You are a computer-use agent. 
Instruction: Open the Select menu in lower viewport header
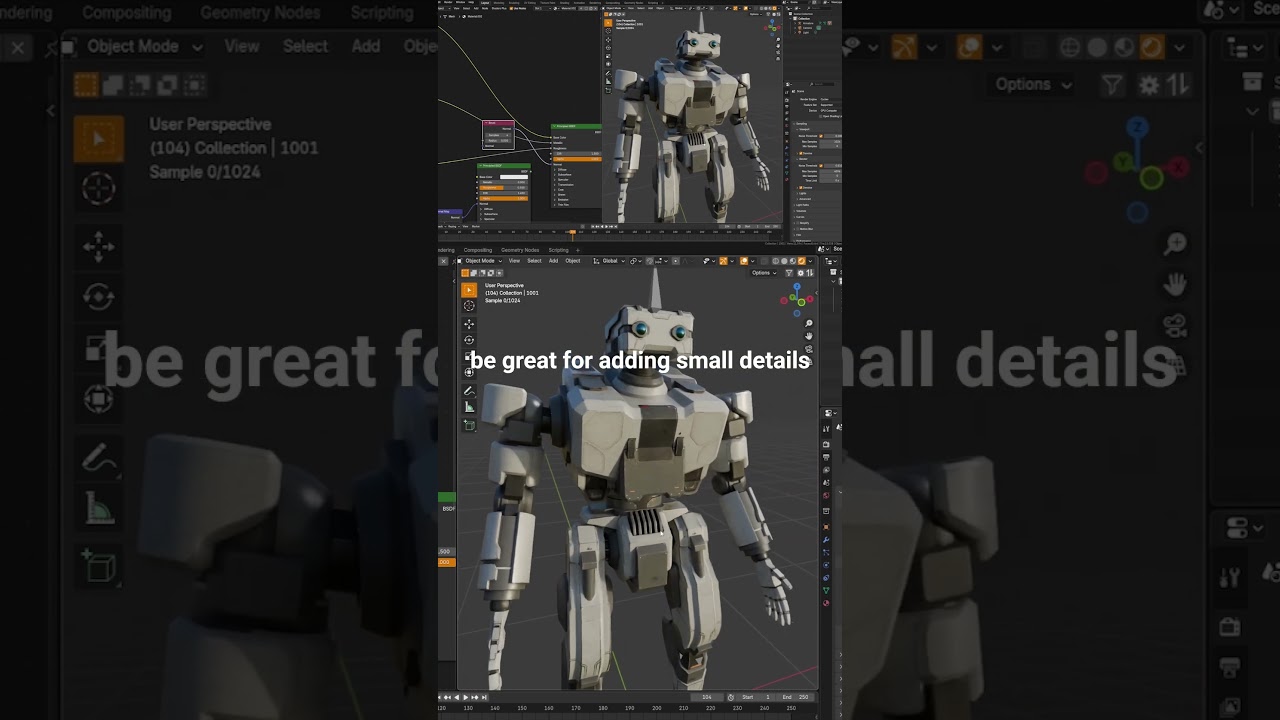534,261
